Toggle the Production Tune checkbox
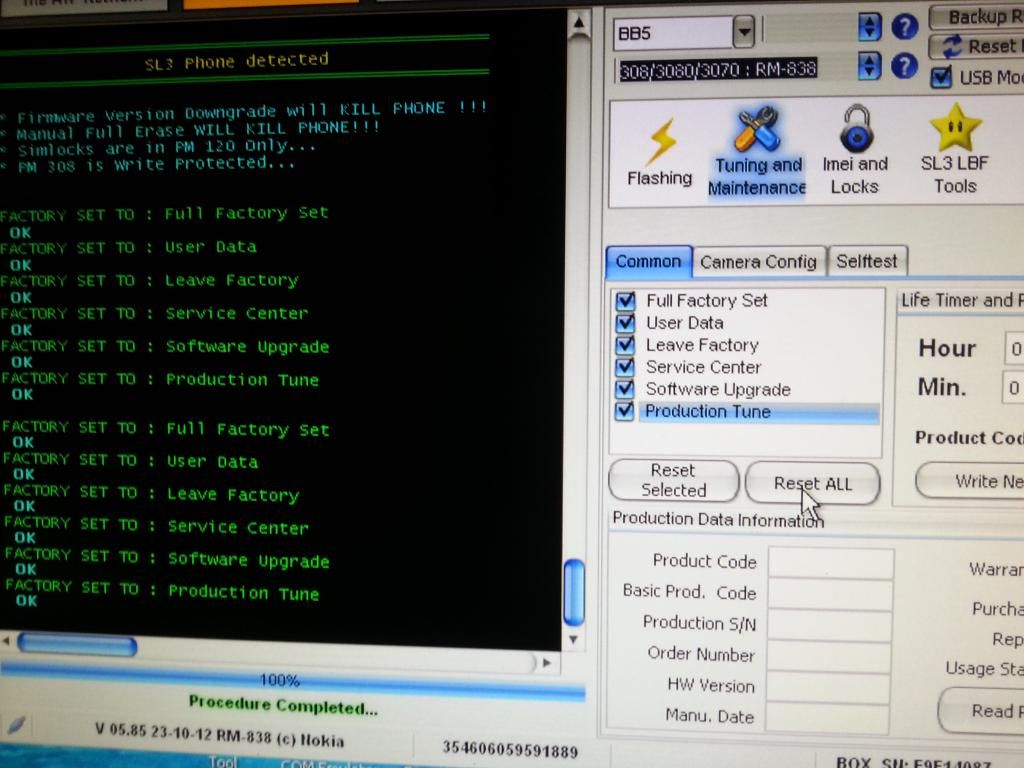This screenshot has width=1024, height=768. [x=626, y=411]
